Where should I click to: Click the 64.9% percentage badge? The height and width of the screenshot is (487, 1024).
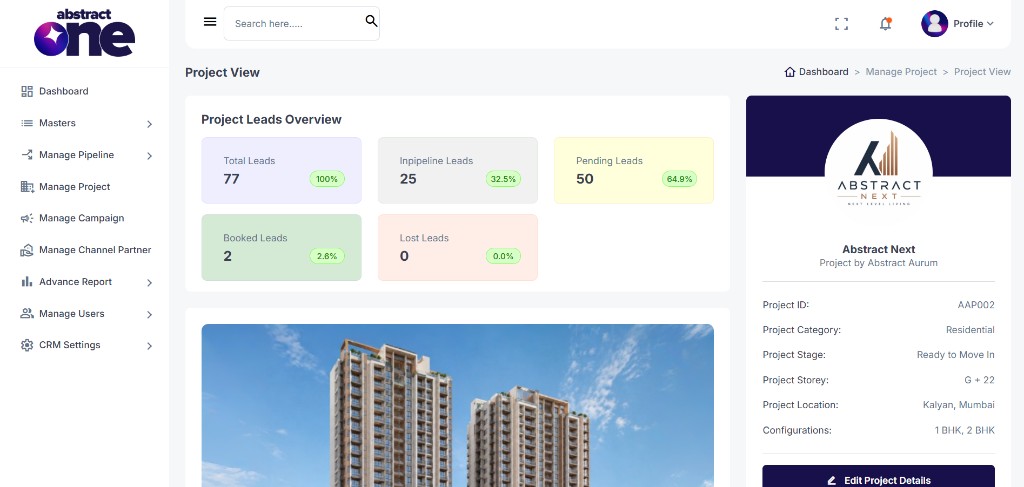680,179
